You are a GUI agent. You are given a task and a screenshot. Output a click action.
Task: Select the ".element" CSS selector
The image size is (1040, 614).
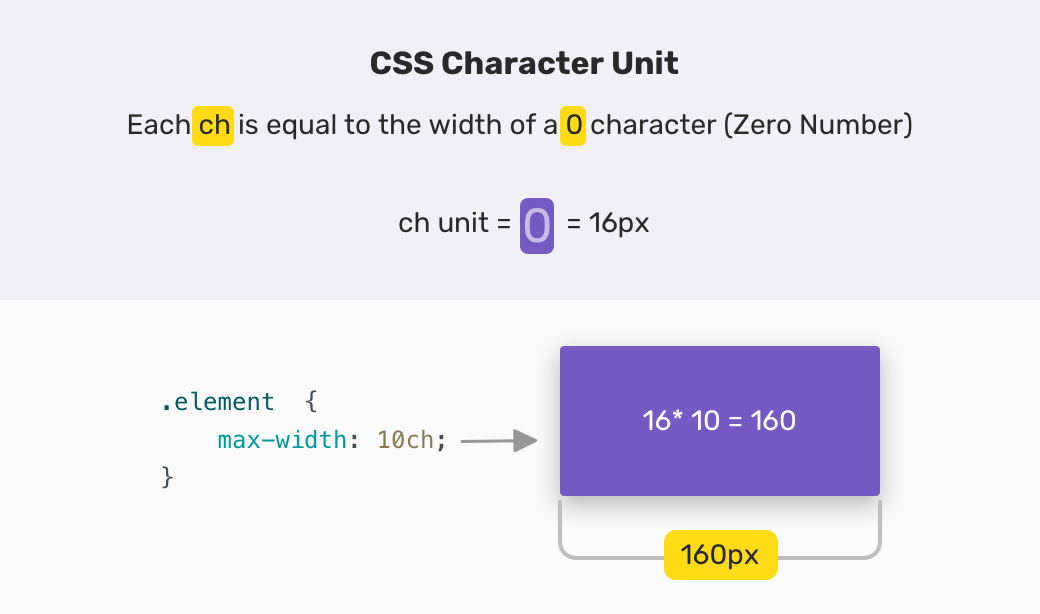(x=217, y=402)
